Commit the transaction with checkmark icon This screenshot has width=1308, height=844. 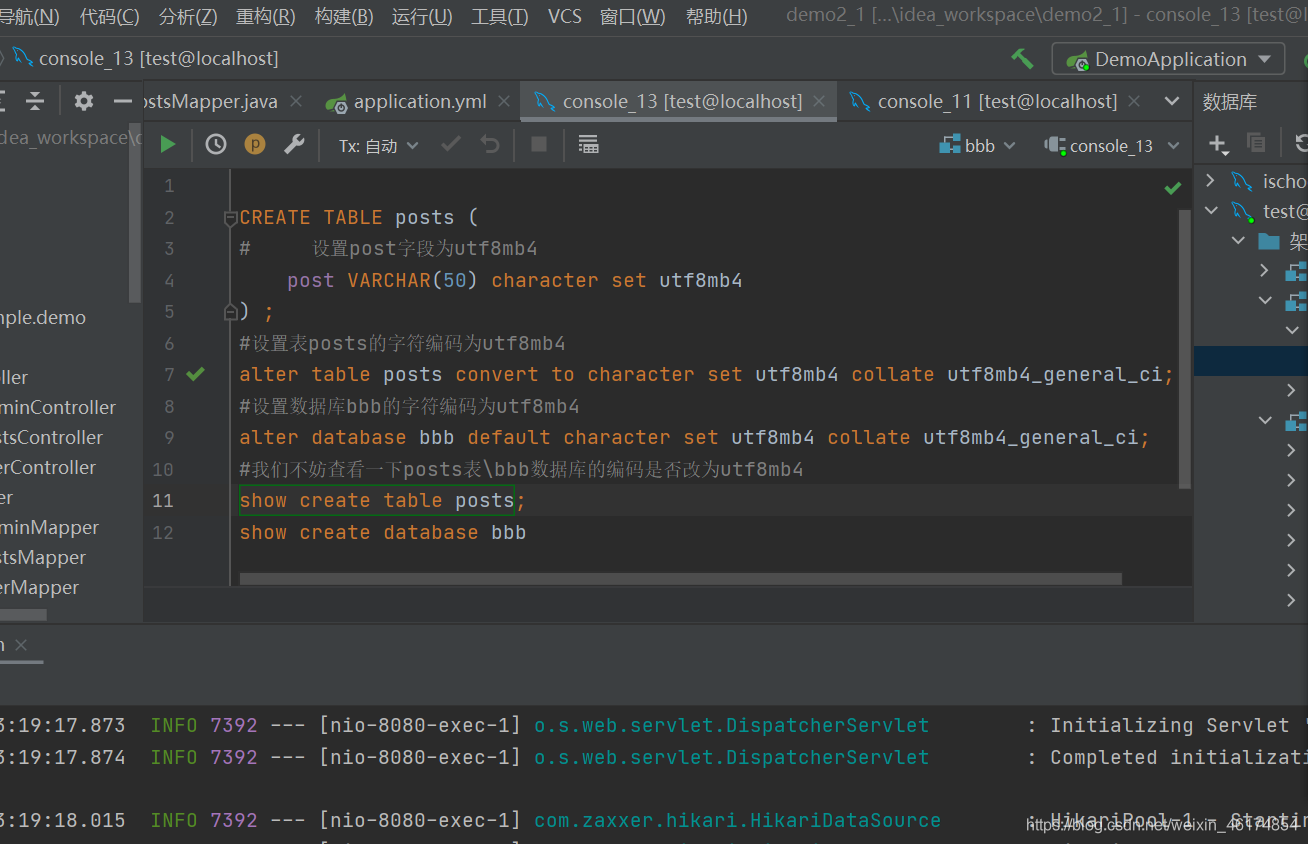click(450, 144)
